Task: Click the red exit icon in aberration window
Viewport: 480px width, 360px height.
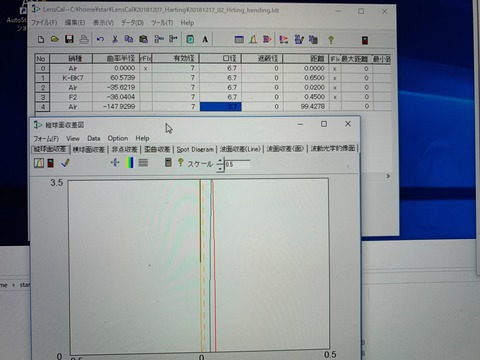Action: 51,163
